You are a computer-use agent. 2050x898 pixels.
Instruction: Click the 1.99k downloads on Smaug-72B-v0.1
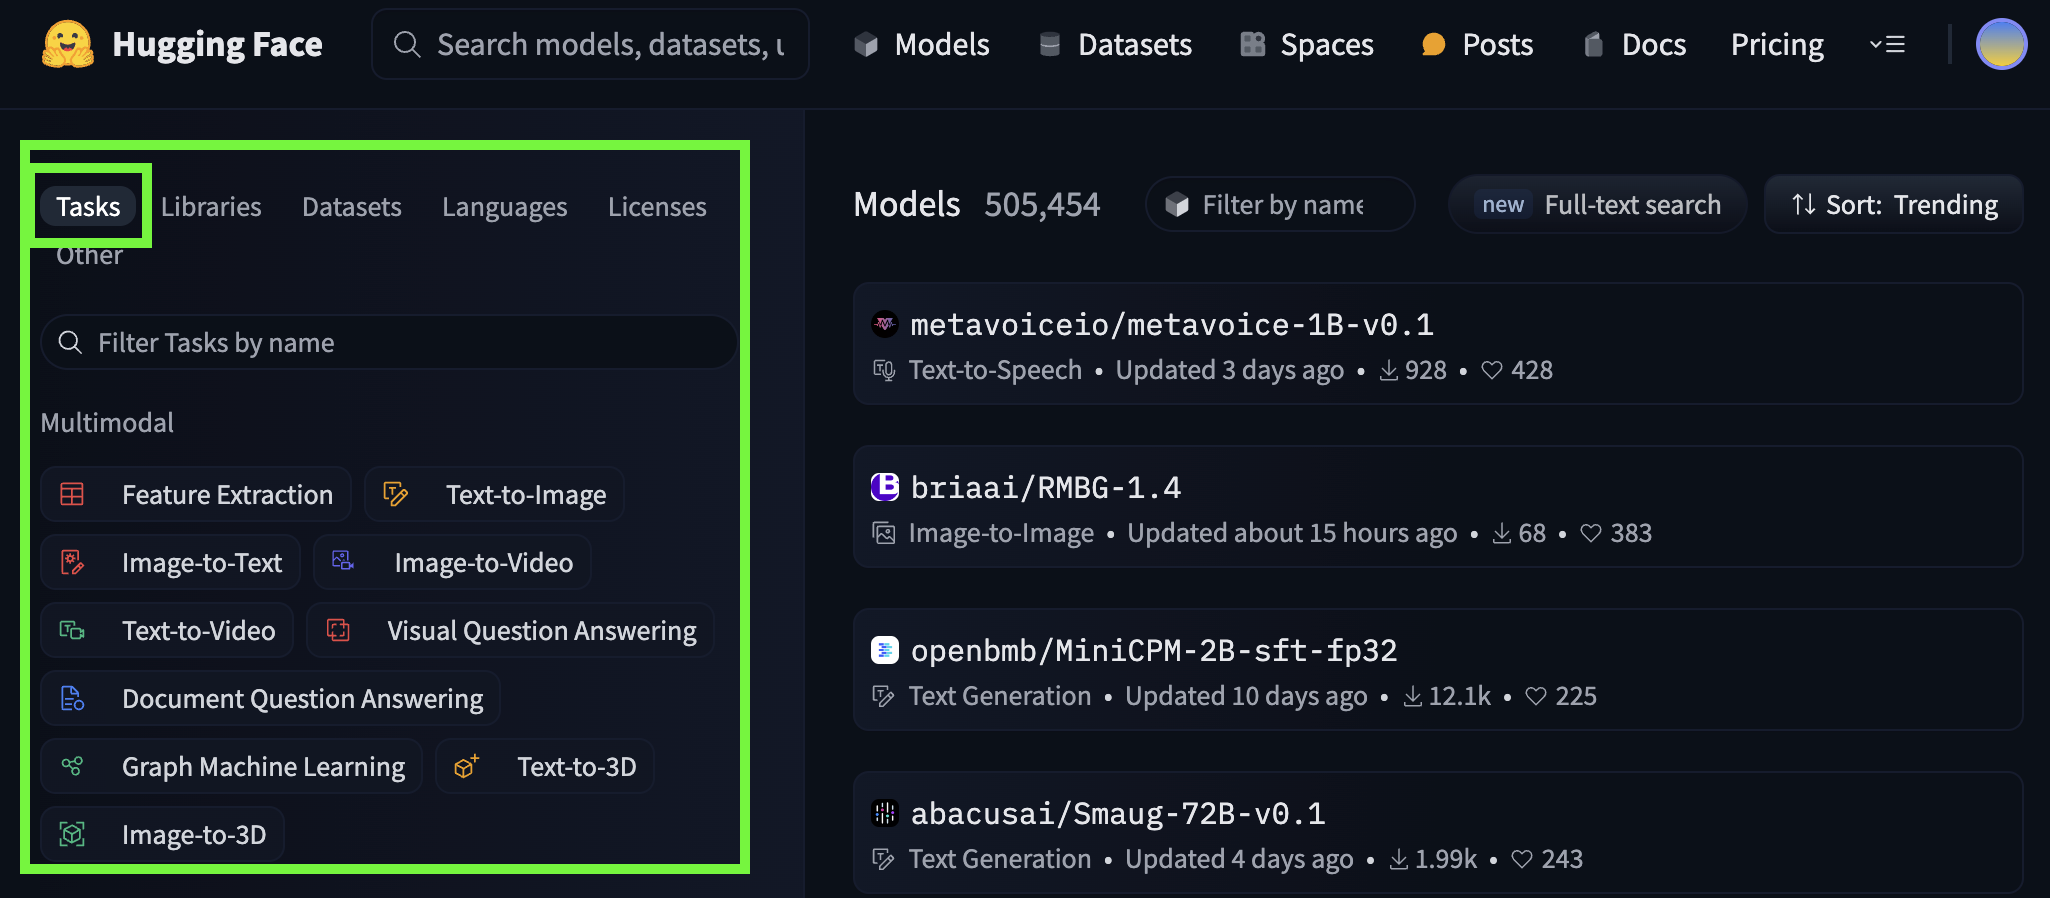click(x=1433, y=859)
